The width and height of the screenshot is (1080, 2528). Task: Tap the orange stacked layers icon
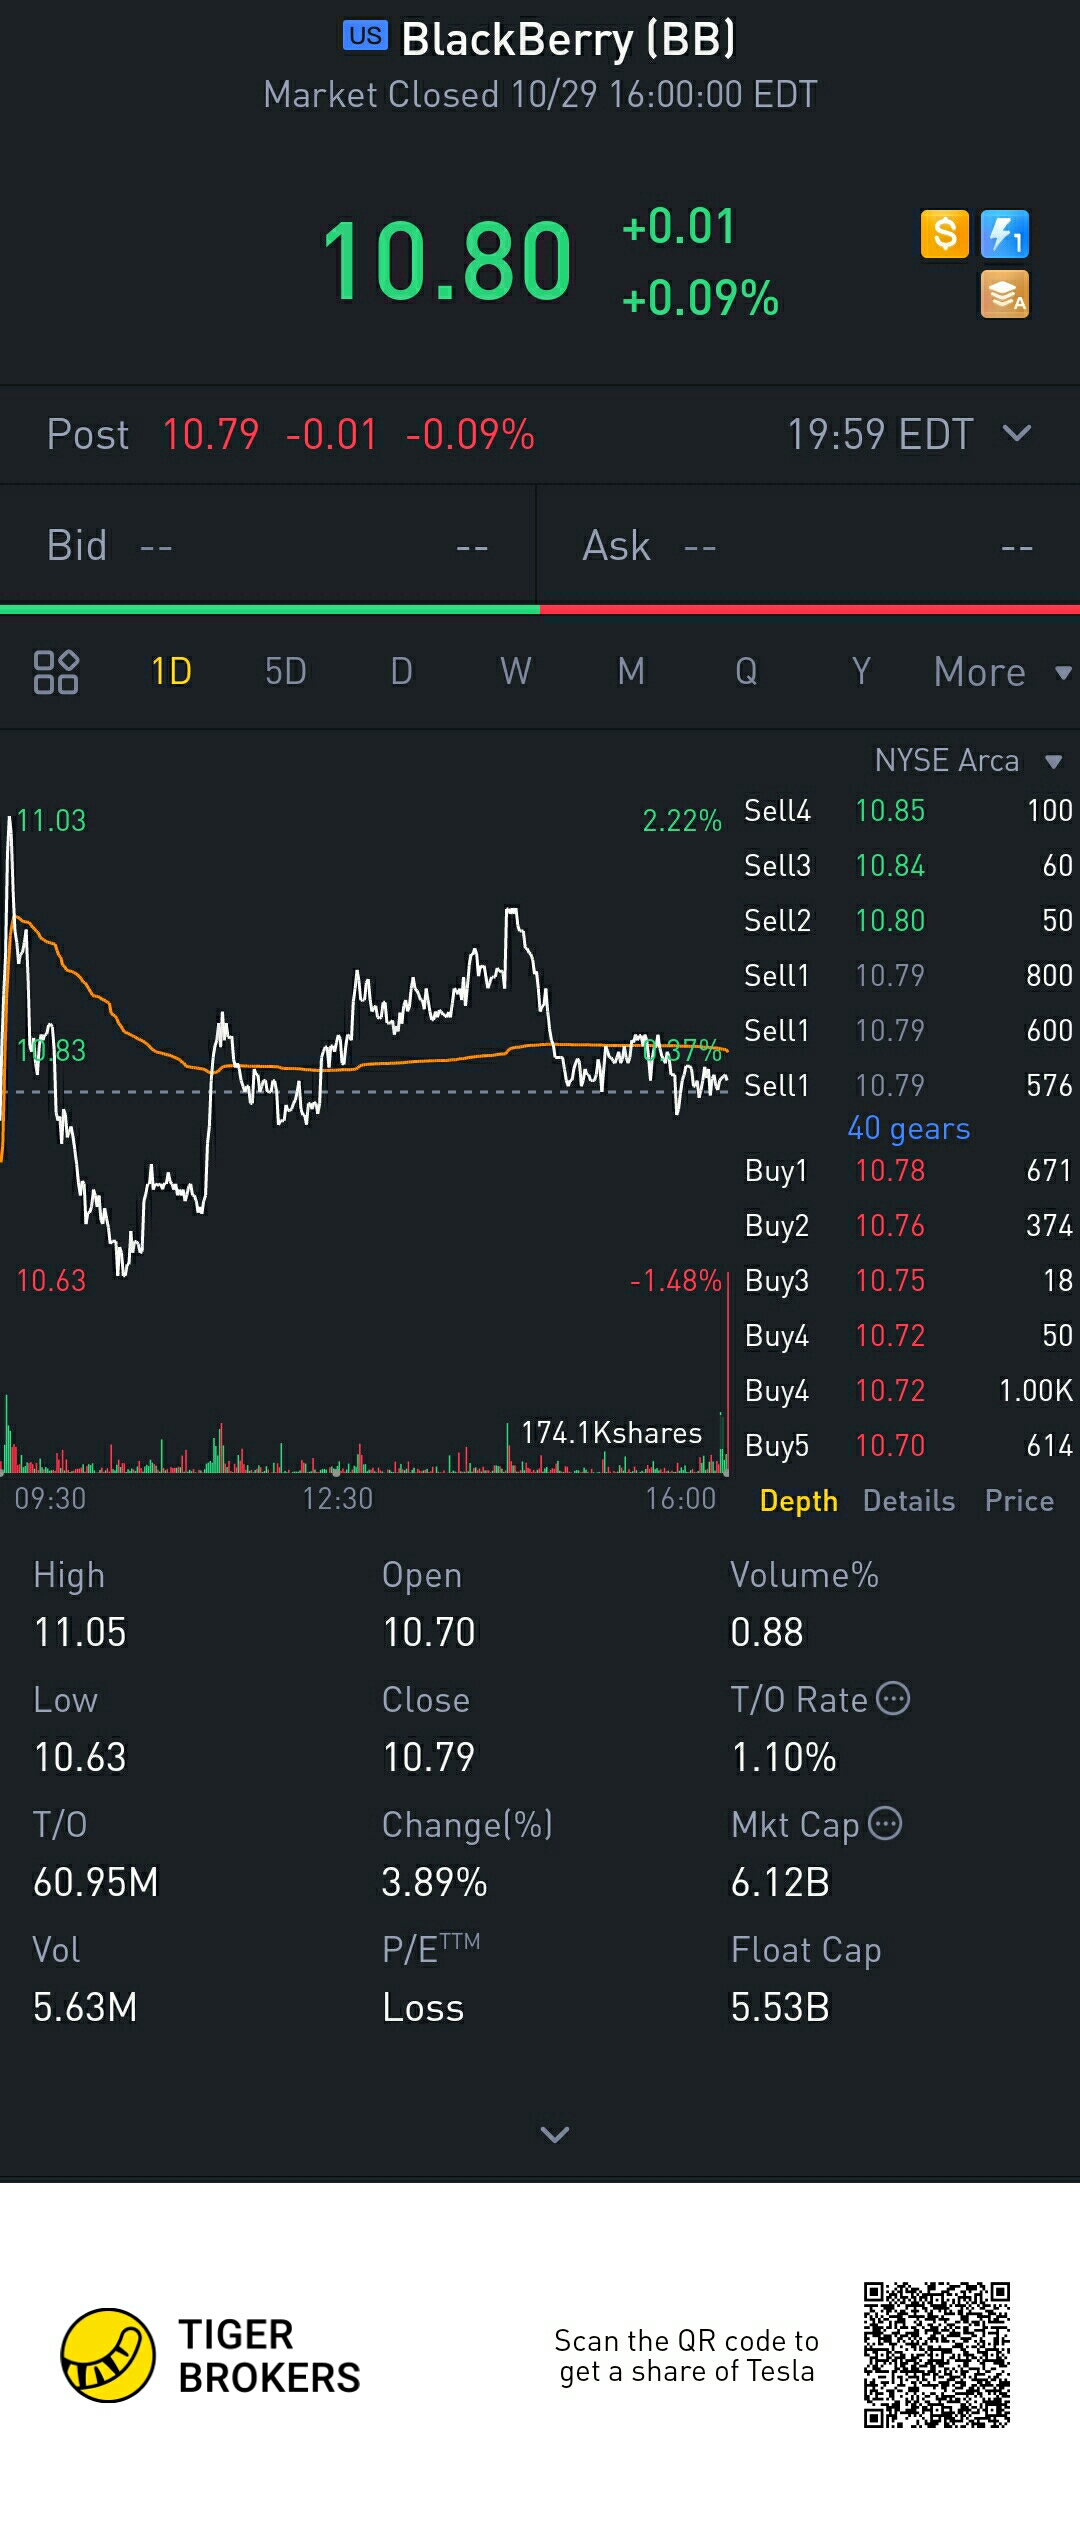(1005, 295)
